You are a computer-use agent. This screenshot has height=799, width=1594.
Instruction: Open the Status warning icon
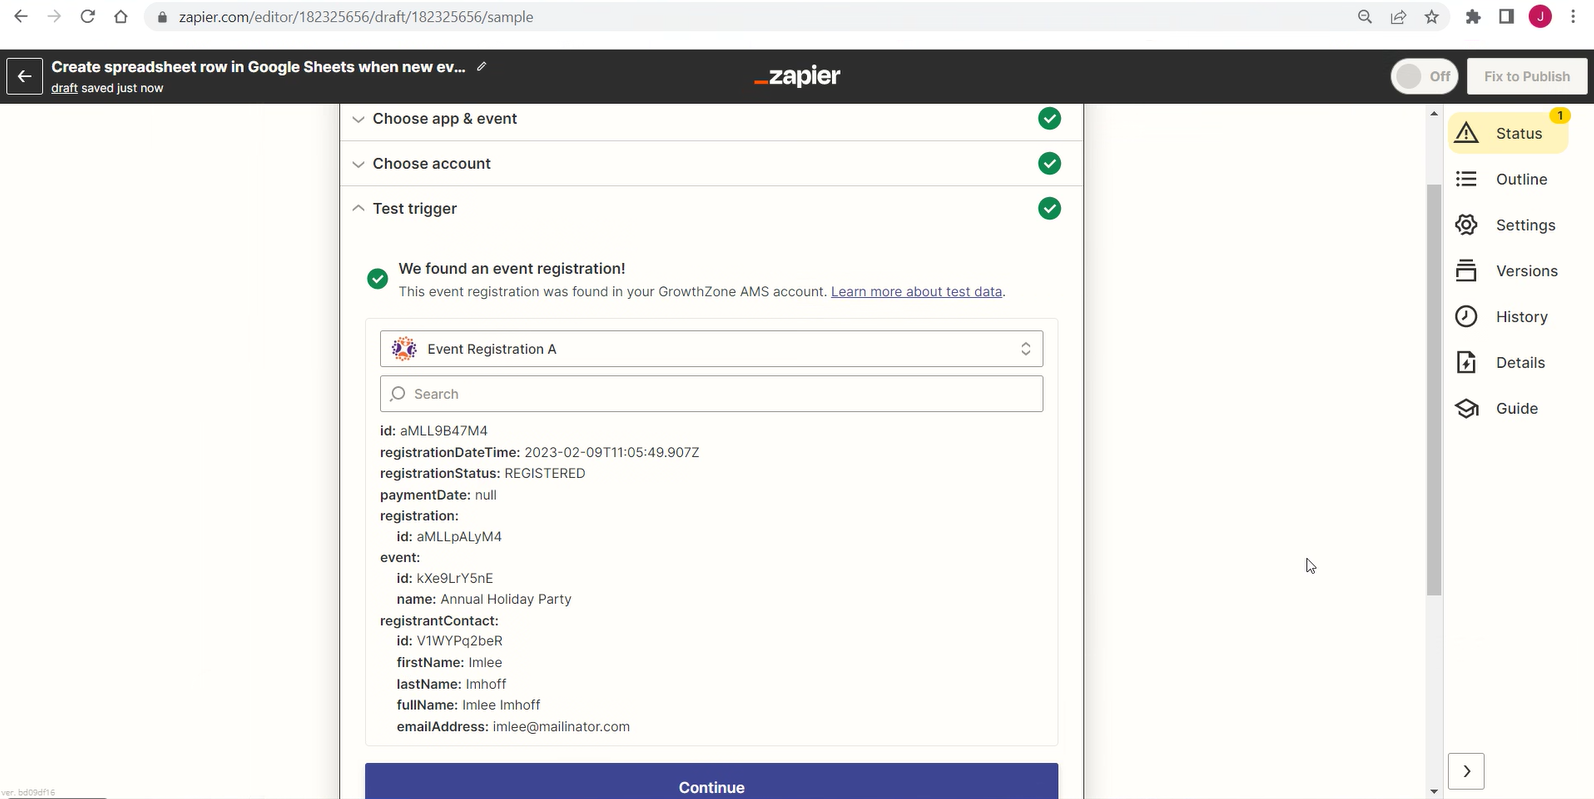1467,133
